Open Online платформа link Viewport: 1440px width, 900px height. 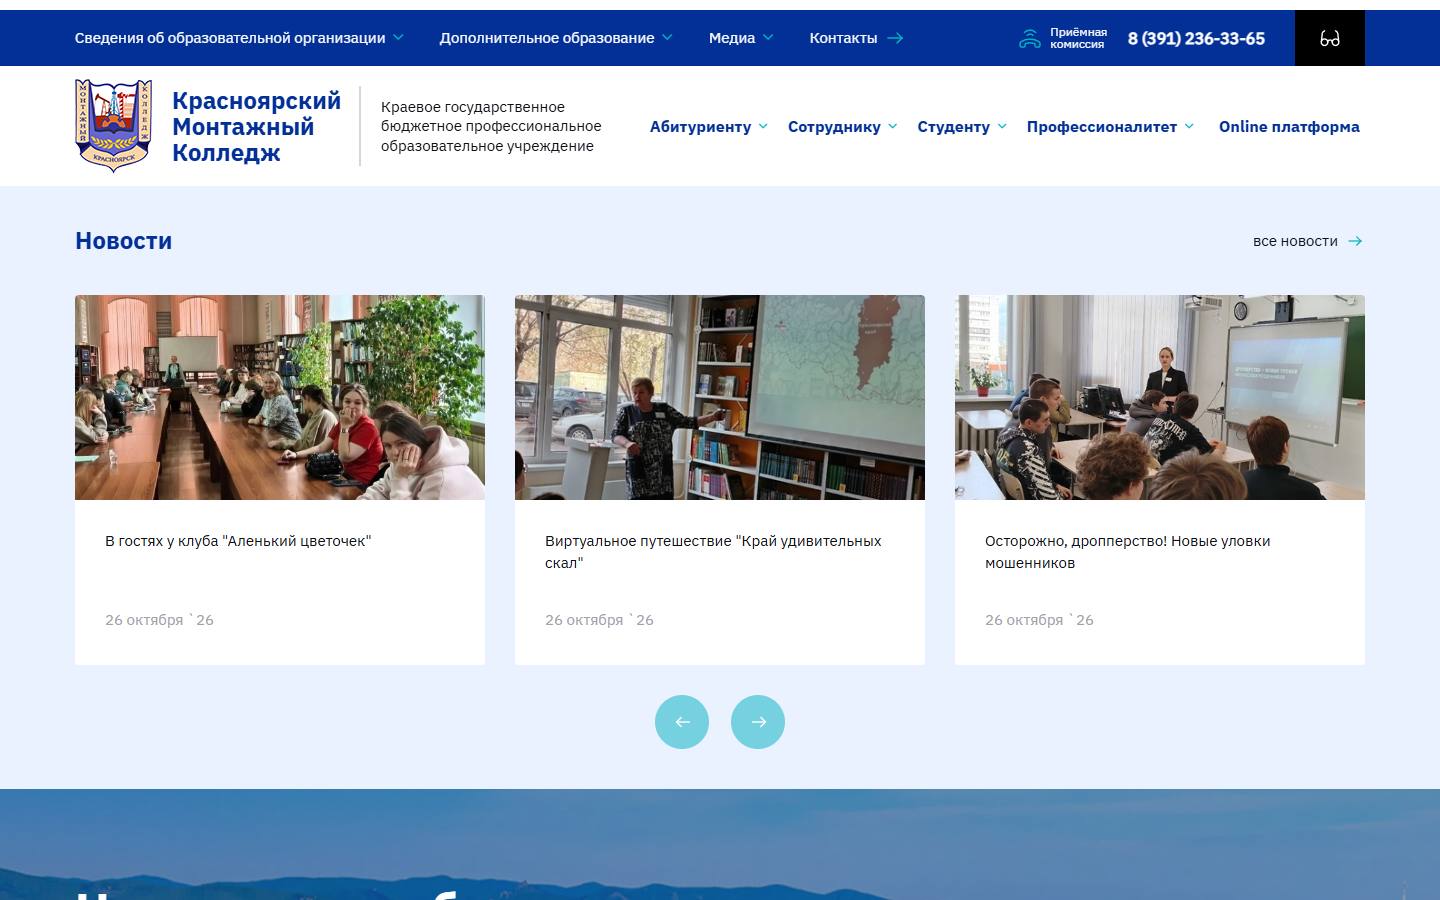tap(1289, 127)
